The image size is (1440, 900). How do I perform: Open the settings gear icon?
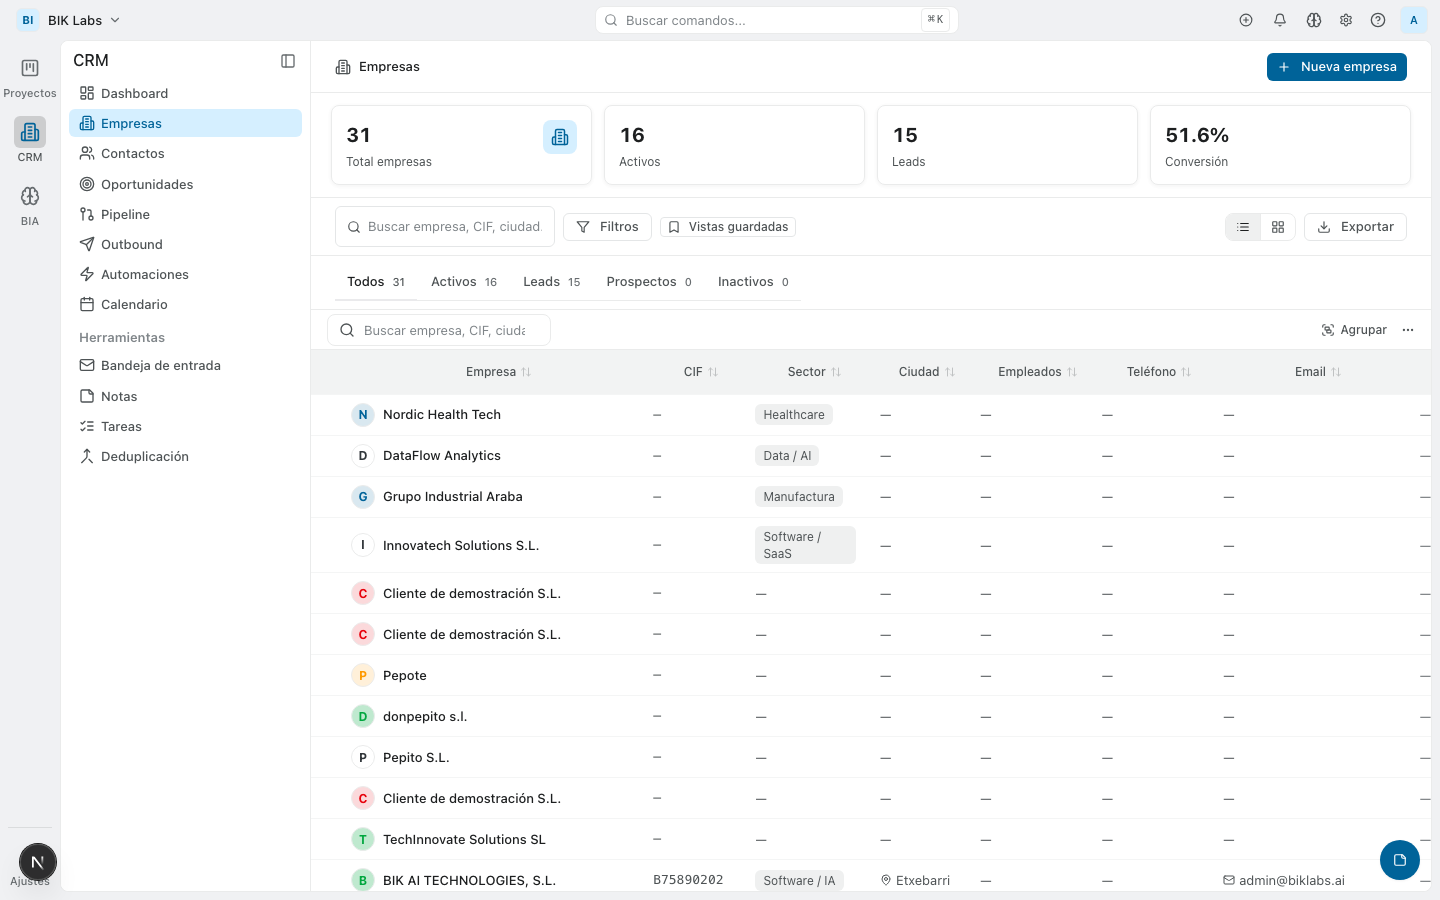click(1346, 20)
